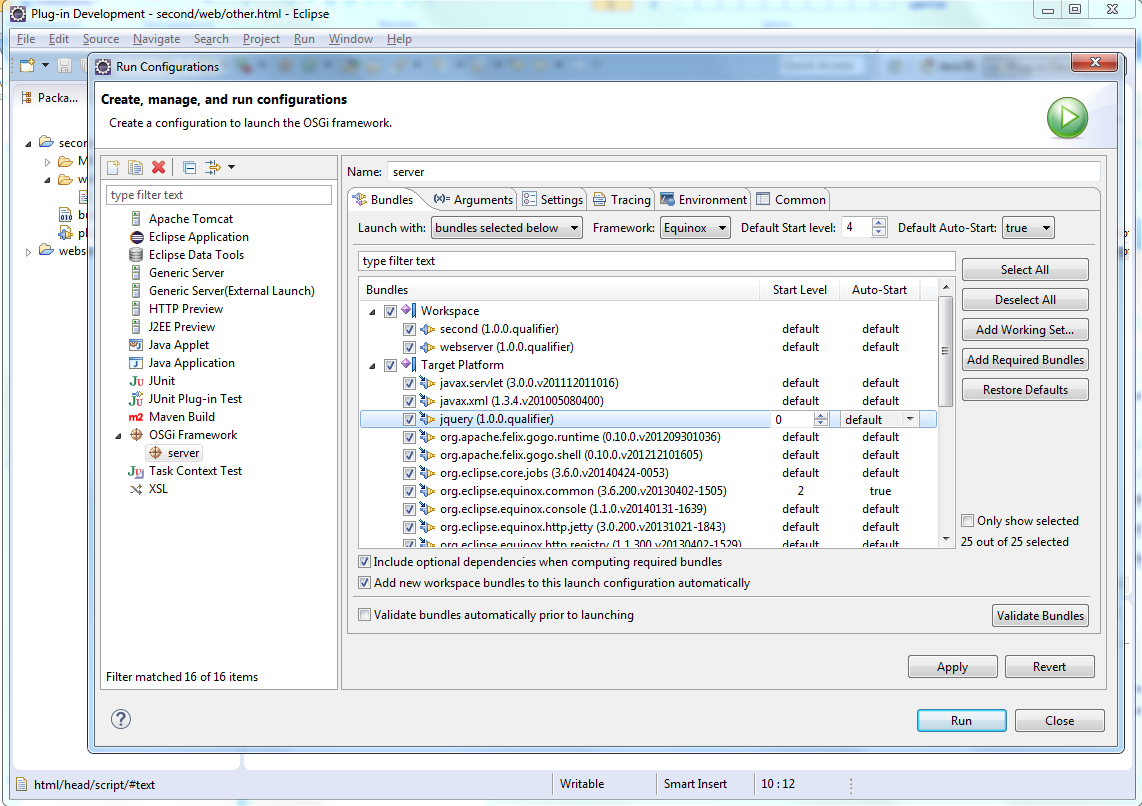Screen dimensions: 1142x806
Task: Click the bundles filter text field
Action: (656, 261)
